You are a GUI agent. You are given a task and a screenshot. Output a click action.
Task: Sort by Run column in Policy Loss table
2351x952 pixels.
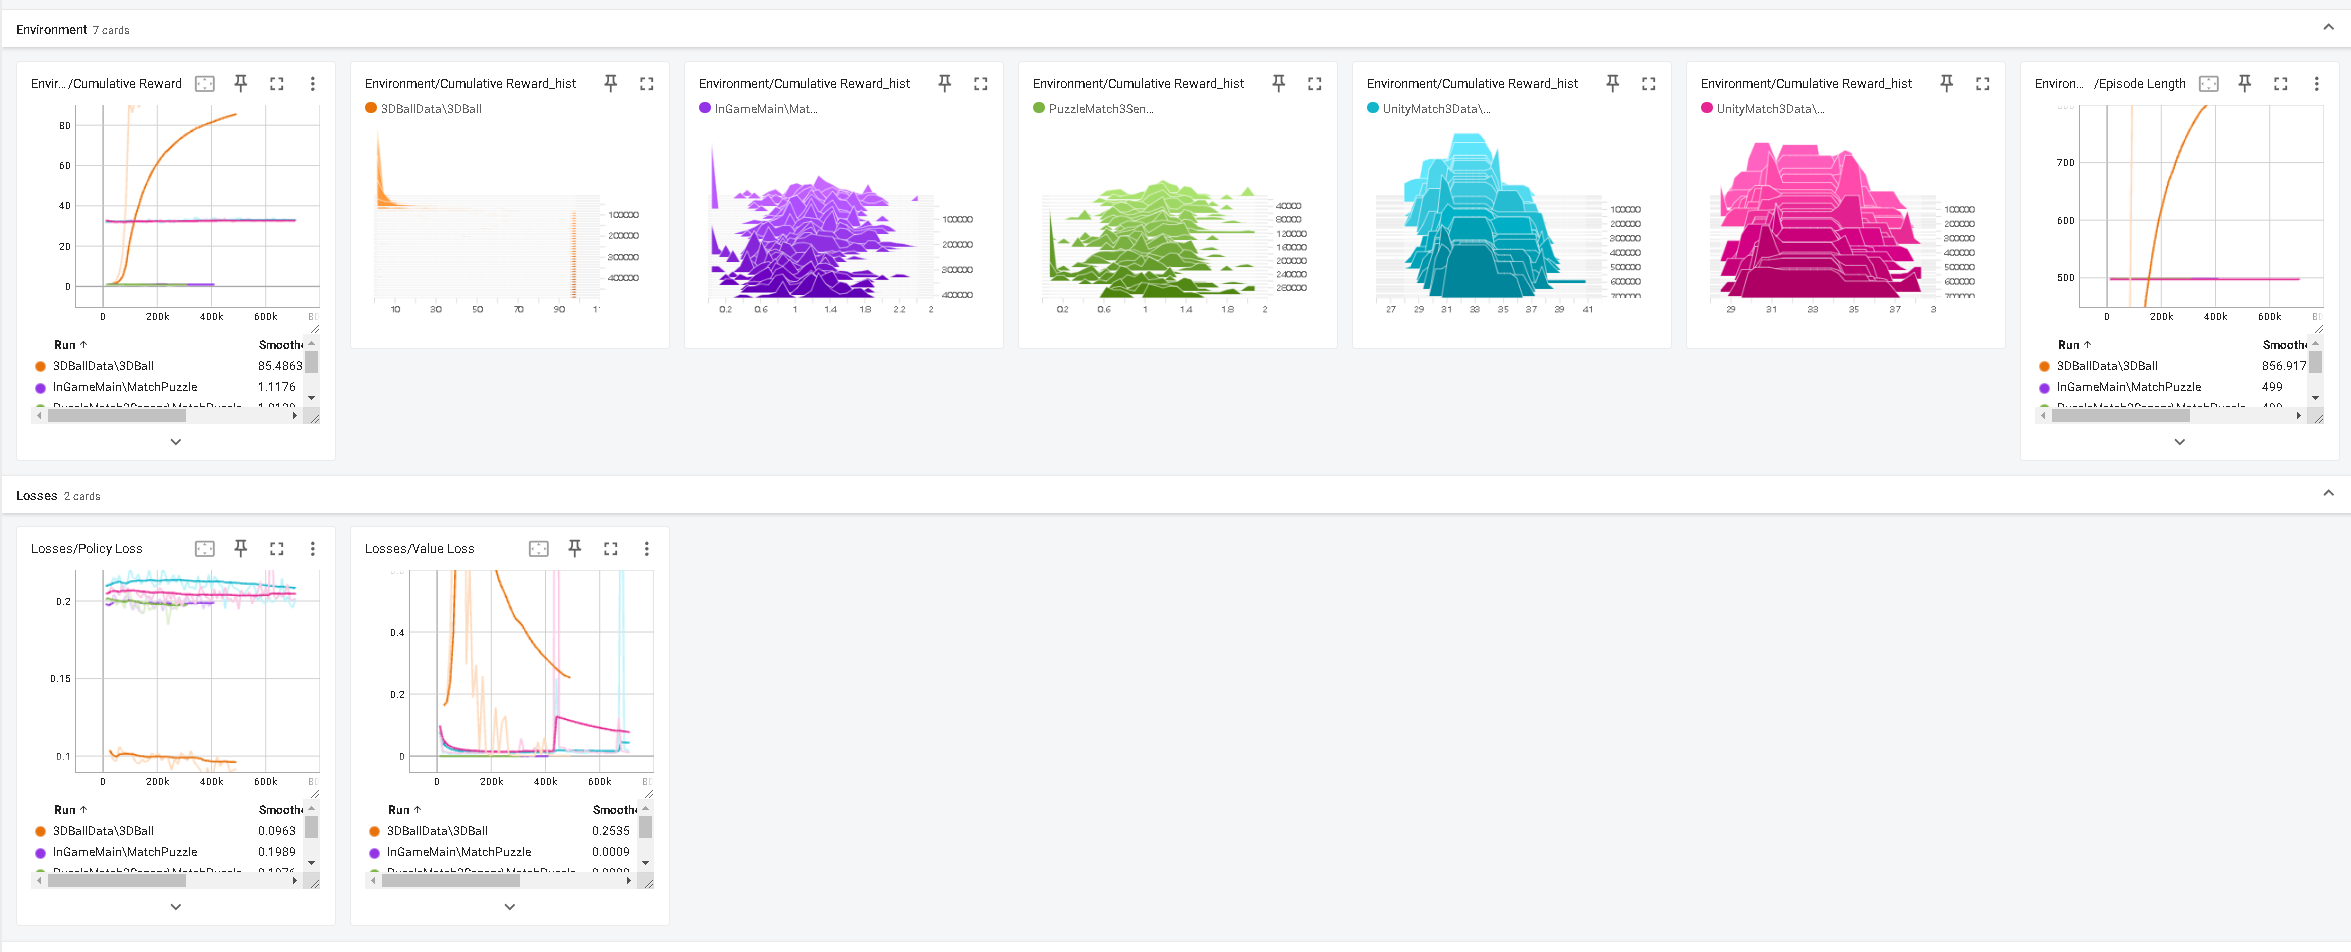coord(70,810)
